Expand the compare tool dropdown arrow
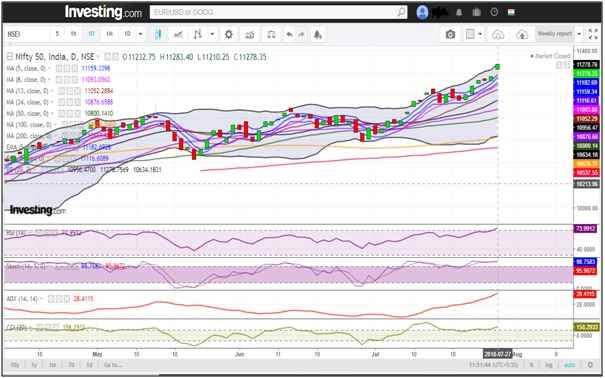 click(x=212, y=34)
